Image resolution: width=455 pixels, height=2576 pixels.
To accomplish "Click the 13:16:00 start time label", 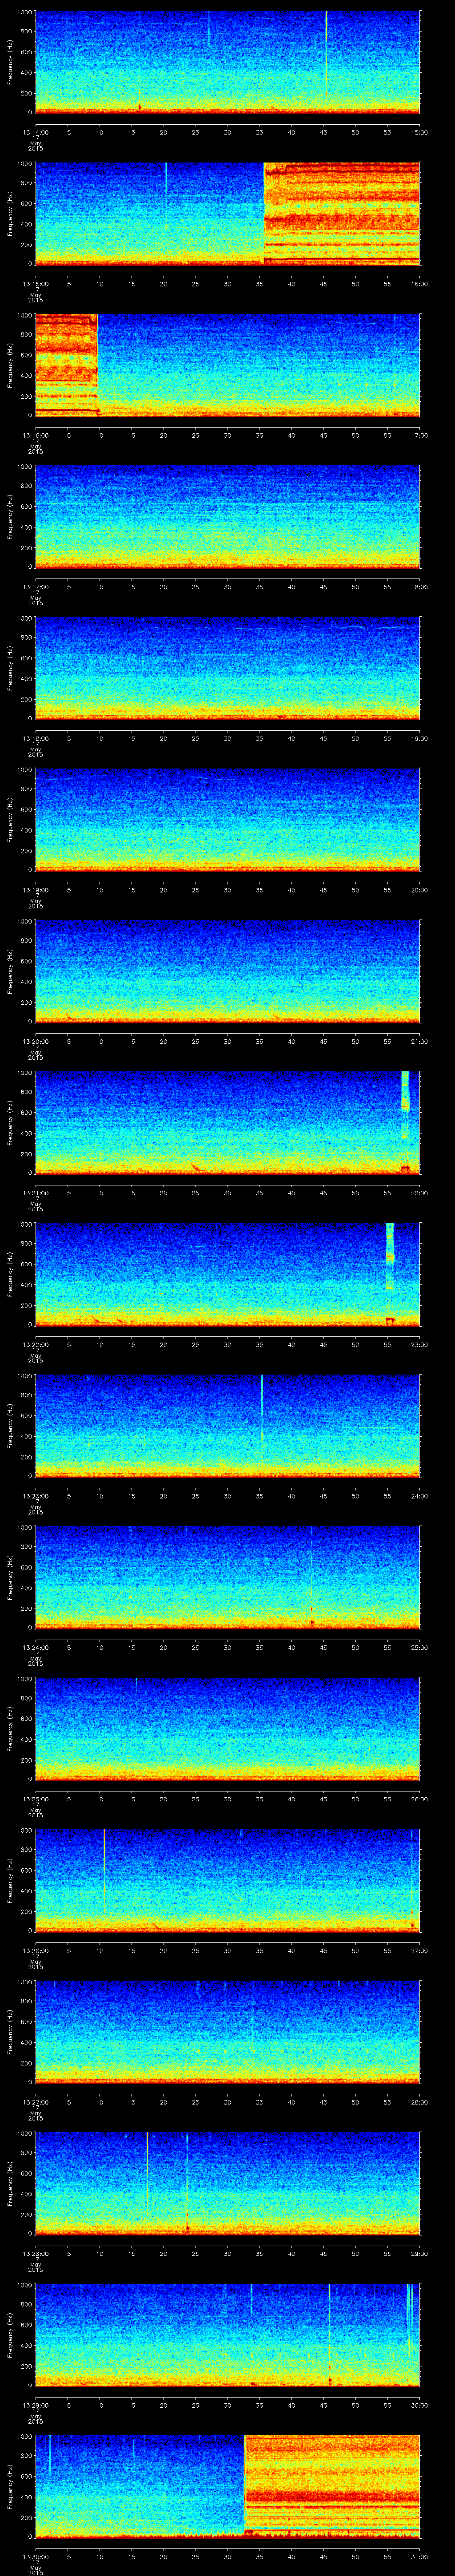I will pos(35,435).
